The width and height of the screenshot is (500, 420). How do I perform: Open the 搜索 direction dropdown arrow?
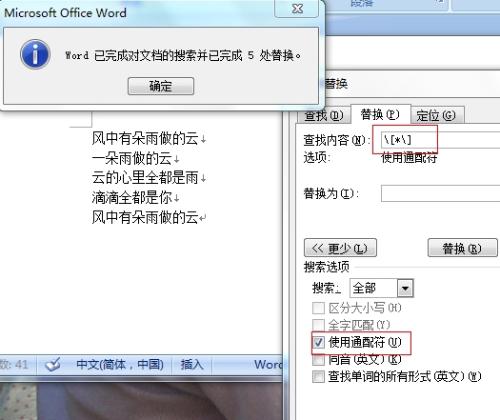pos(405,288)
